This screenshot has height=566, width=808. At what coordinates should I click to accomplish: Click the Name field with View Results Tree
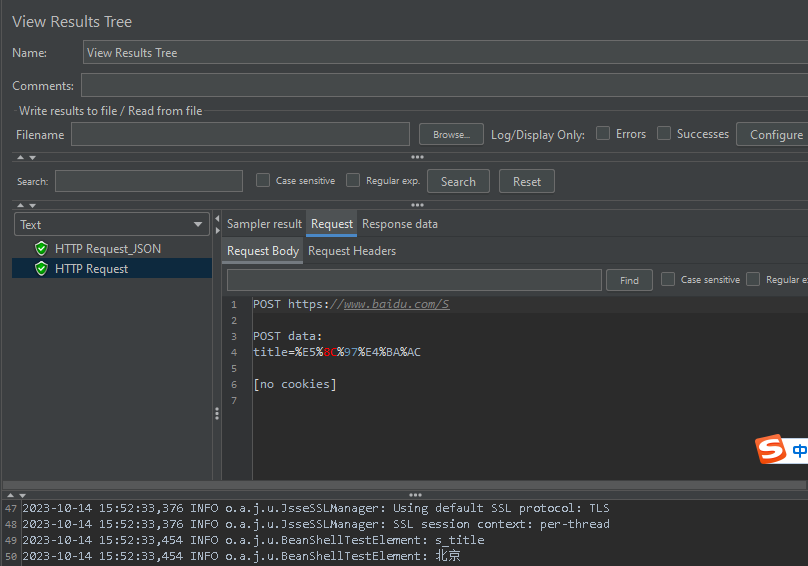pos(445,53)
